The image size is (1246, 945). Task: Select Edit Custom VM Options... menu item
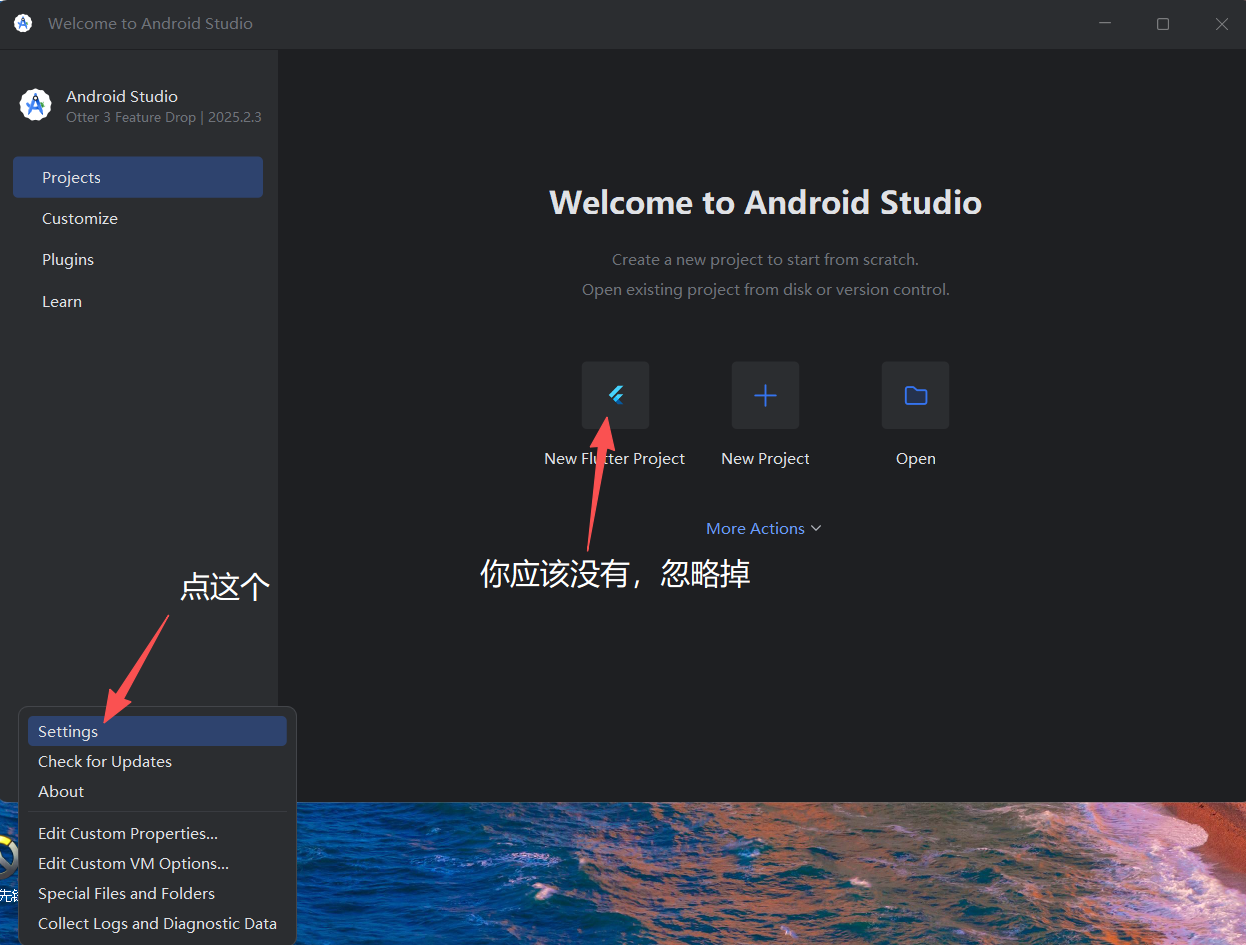tap(157, 863)
